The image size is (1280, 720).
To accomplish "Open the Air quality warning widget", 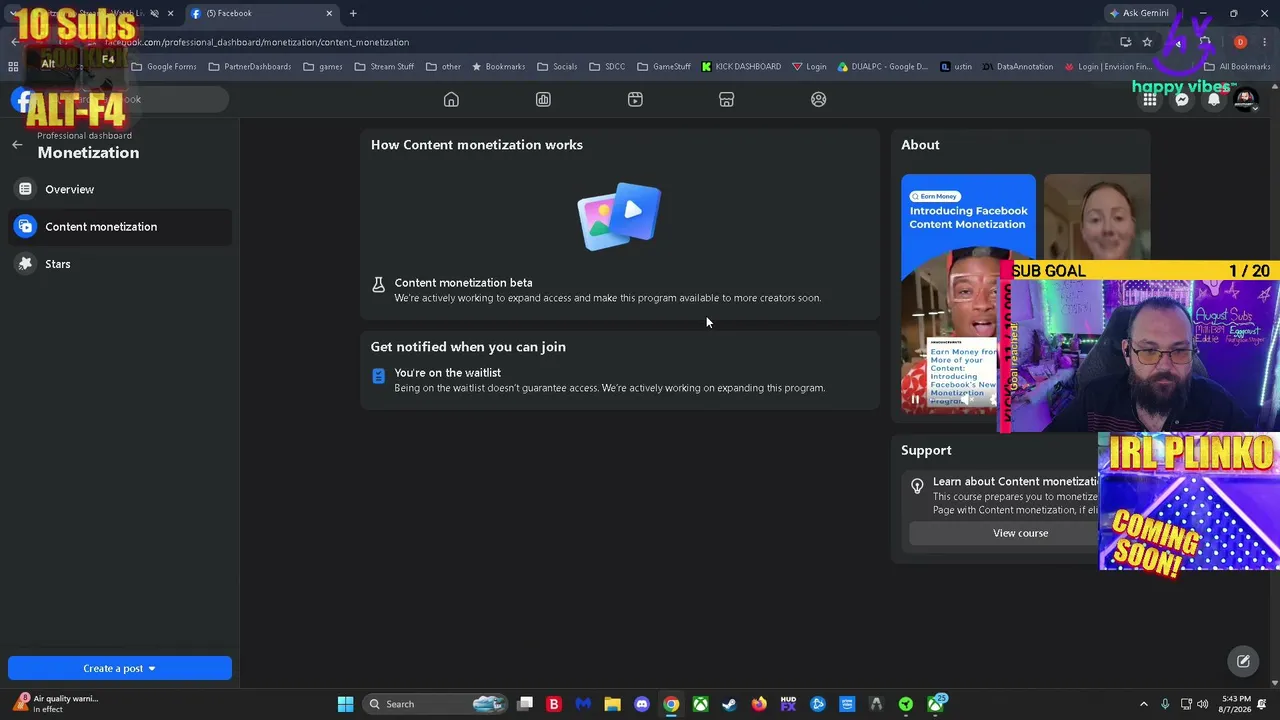I will [x=55, y=704].
